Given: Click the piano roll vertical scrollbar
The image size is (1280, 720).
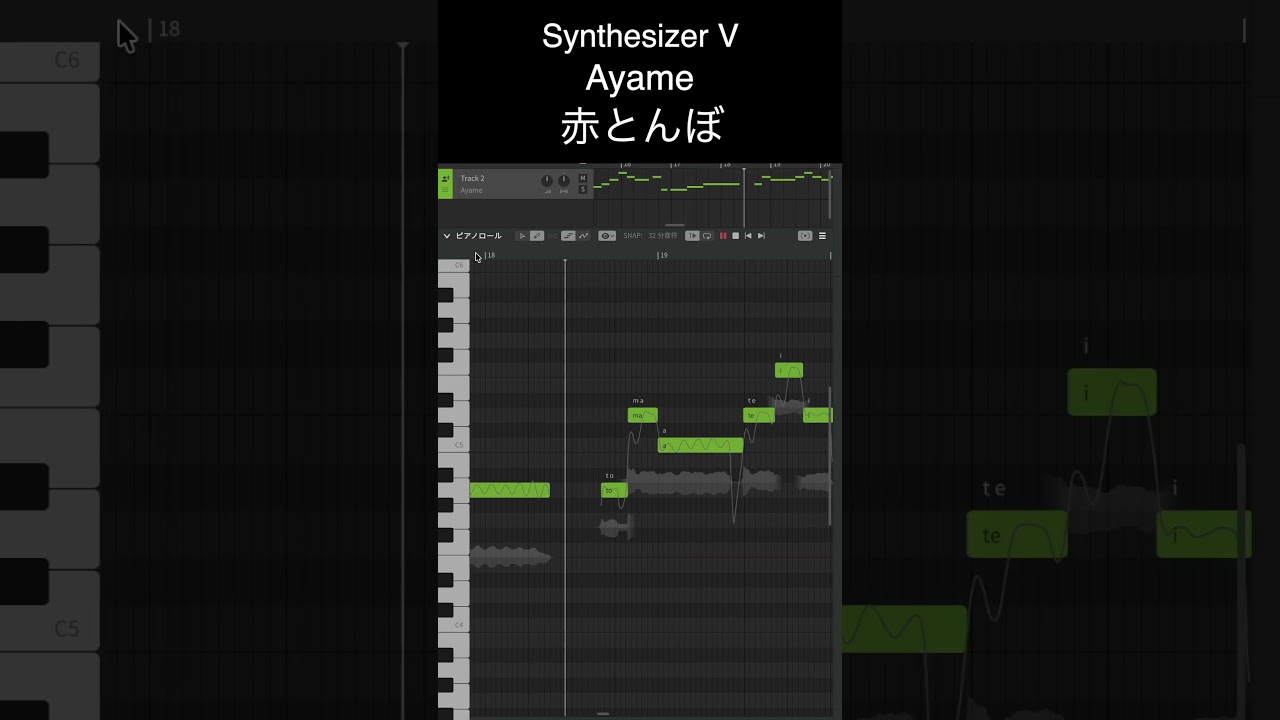Looking at the screenshot, I should (x=830, y=455).
